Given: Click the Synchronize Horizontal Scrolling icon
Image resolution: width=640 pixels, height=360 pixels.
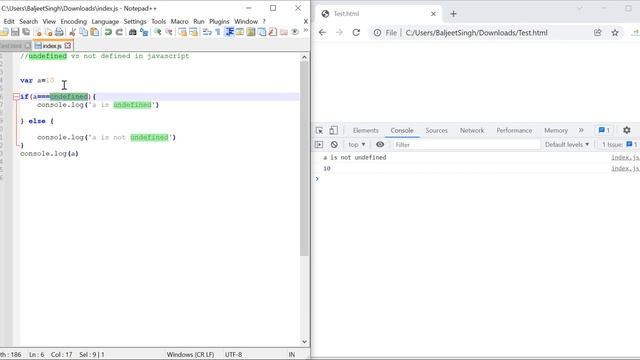Looking at the screenshot, I should coord(193,32).
